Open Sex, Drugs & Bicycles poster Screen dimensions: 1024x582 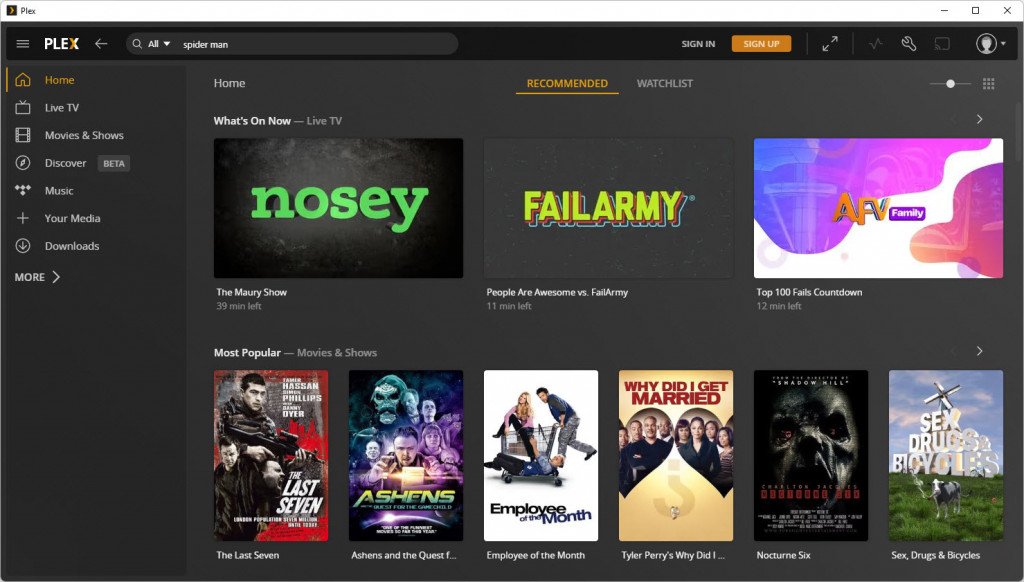pyautogui.click(x=946, y=455)
